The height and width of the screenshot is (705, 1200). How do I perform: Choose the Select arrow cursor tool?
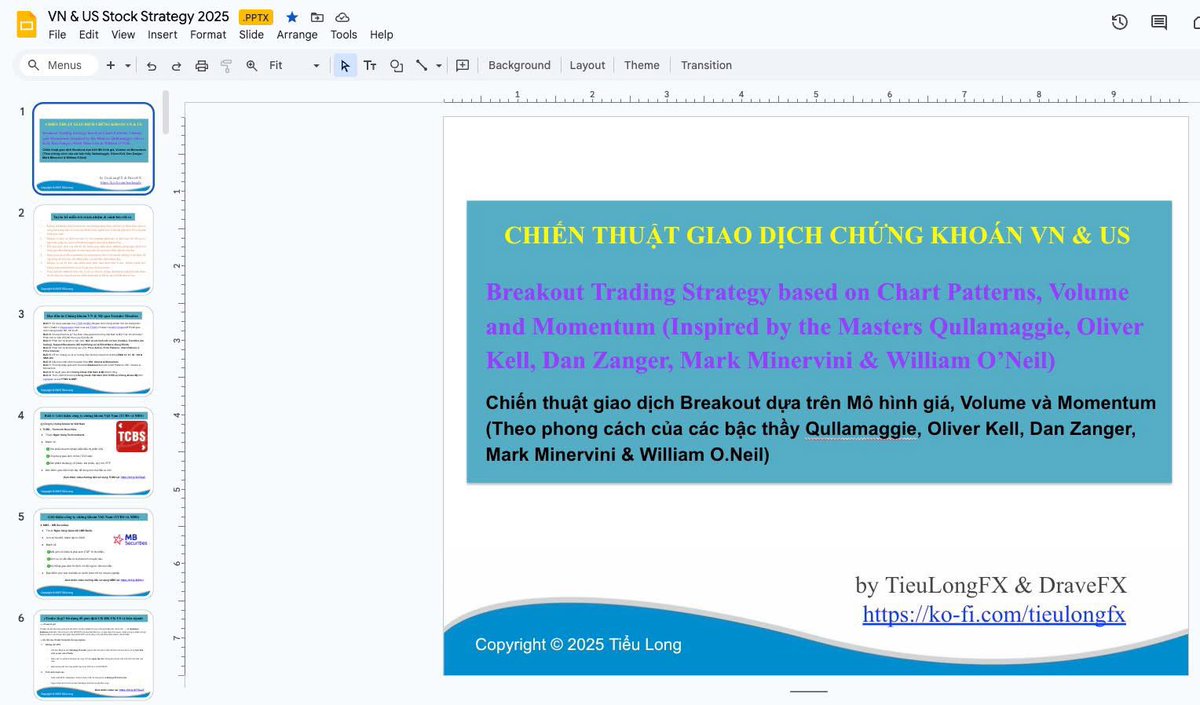pos(345,65)
